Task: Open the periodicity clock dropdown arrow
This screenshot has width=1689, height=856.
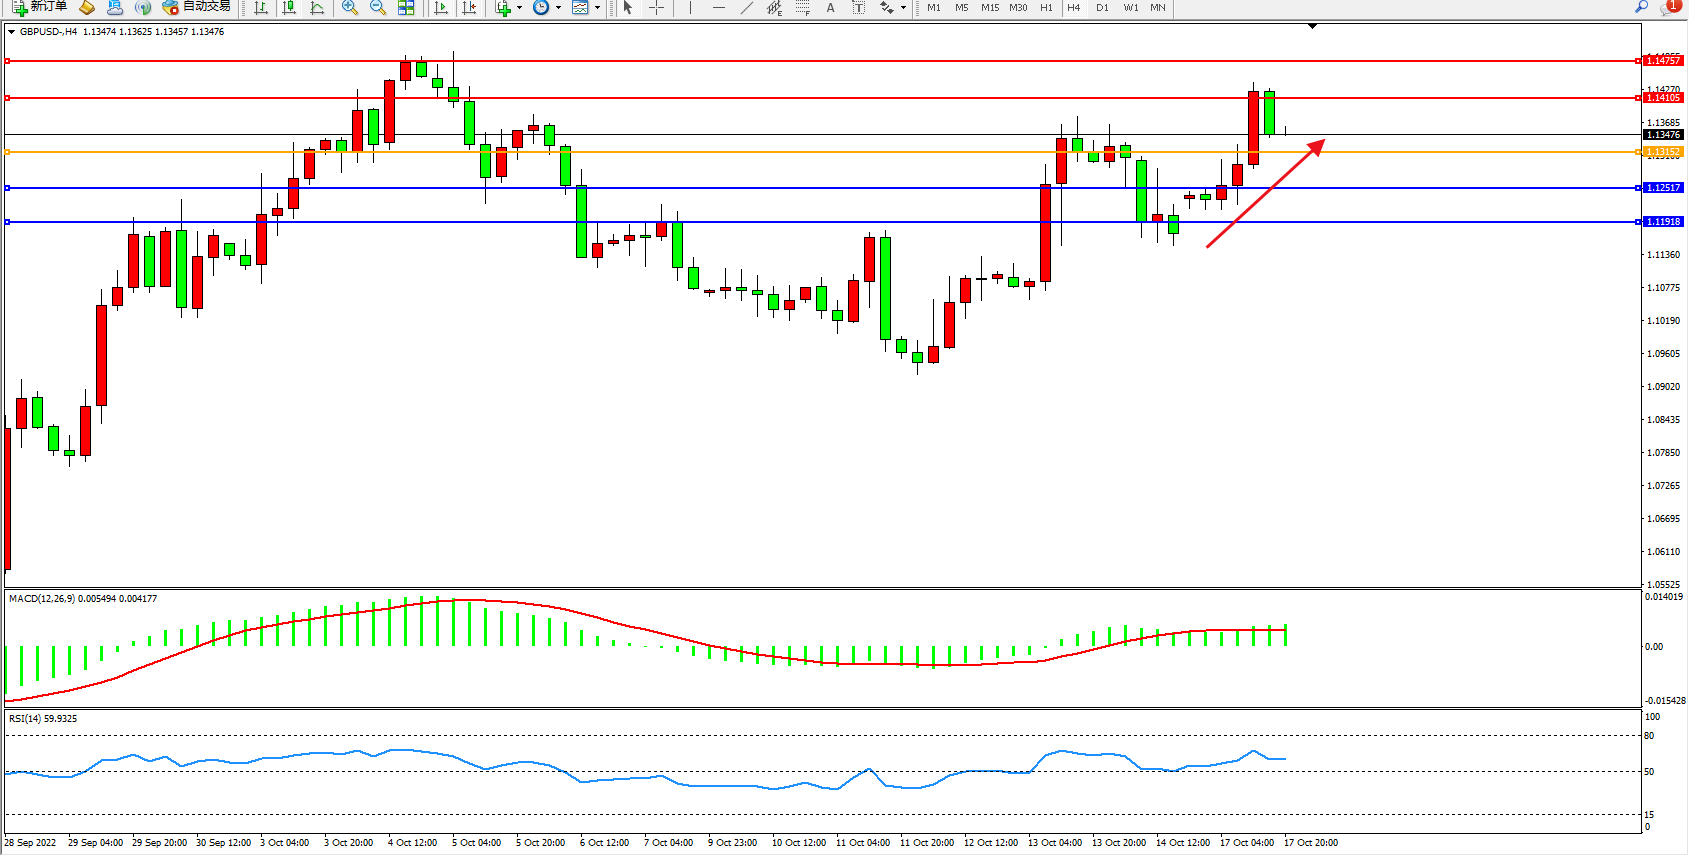Action: [x=558, y=7]
